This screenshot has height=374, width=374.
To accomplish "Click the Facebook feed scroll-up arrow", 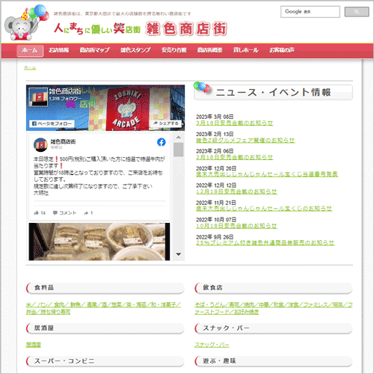I will click(x=179, y=137).
